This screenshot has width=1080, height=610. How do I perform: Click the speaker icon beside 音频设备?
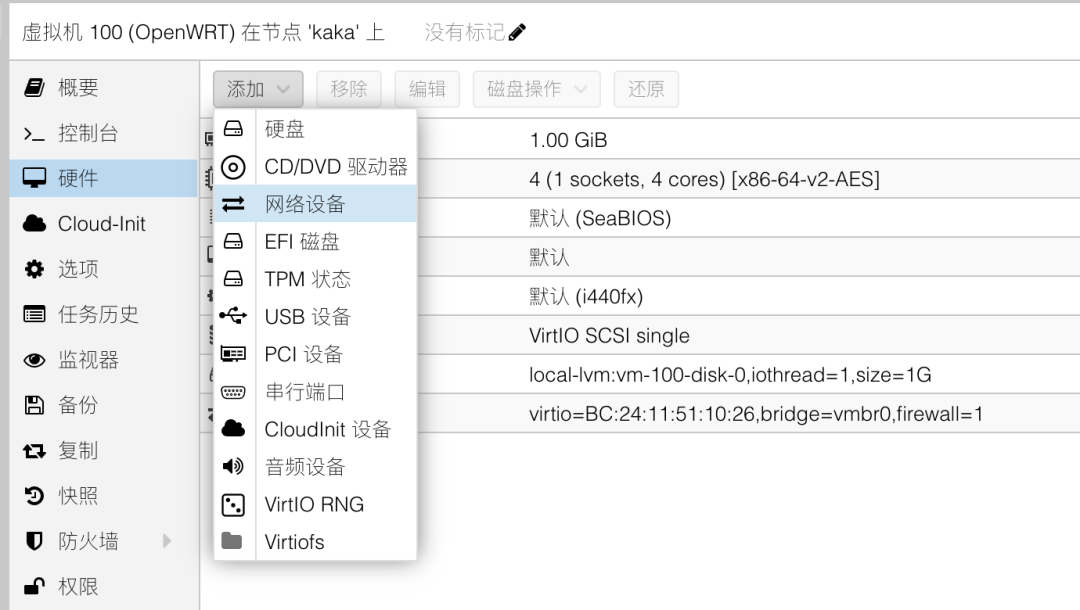233,467
